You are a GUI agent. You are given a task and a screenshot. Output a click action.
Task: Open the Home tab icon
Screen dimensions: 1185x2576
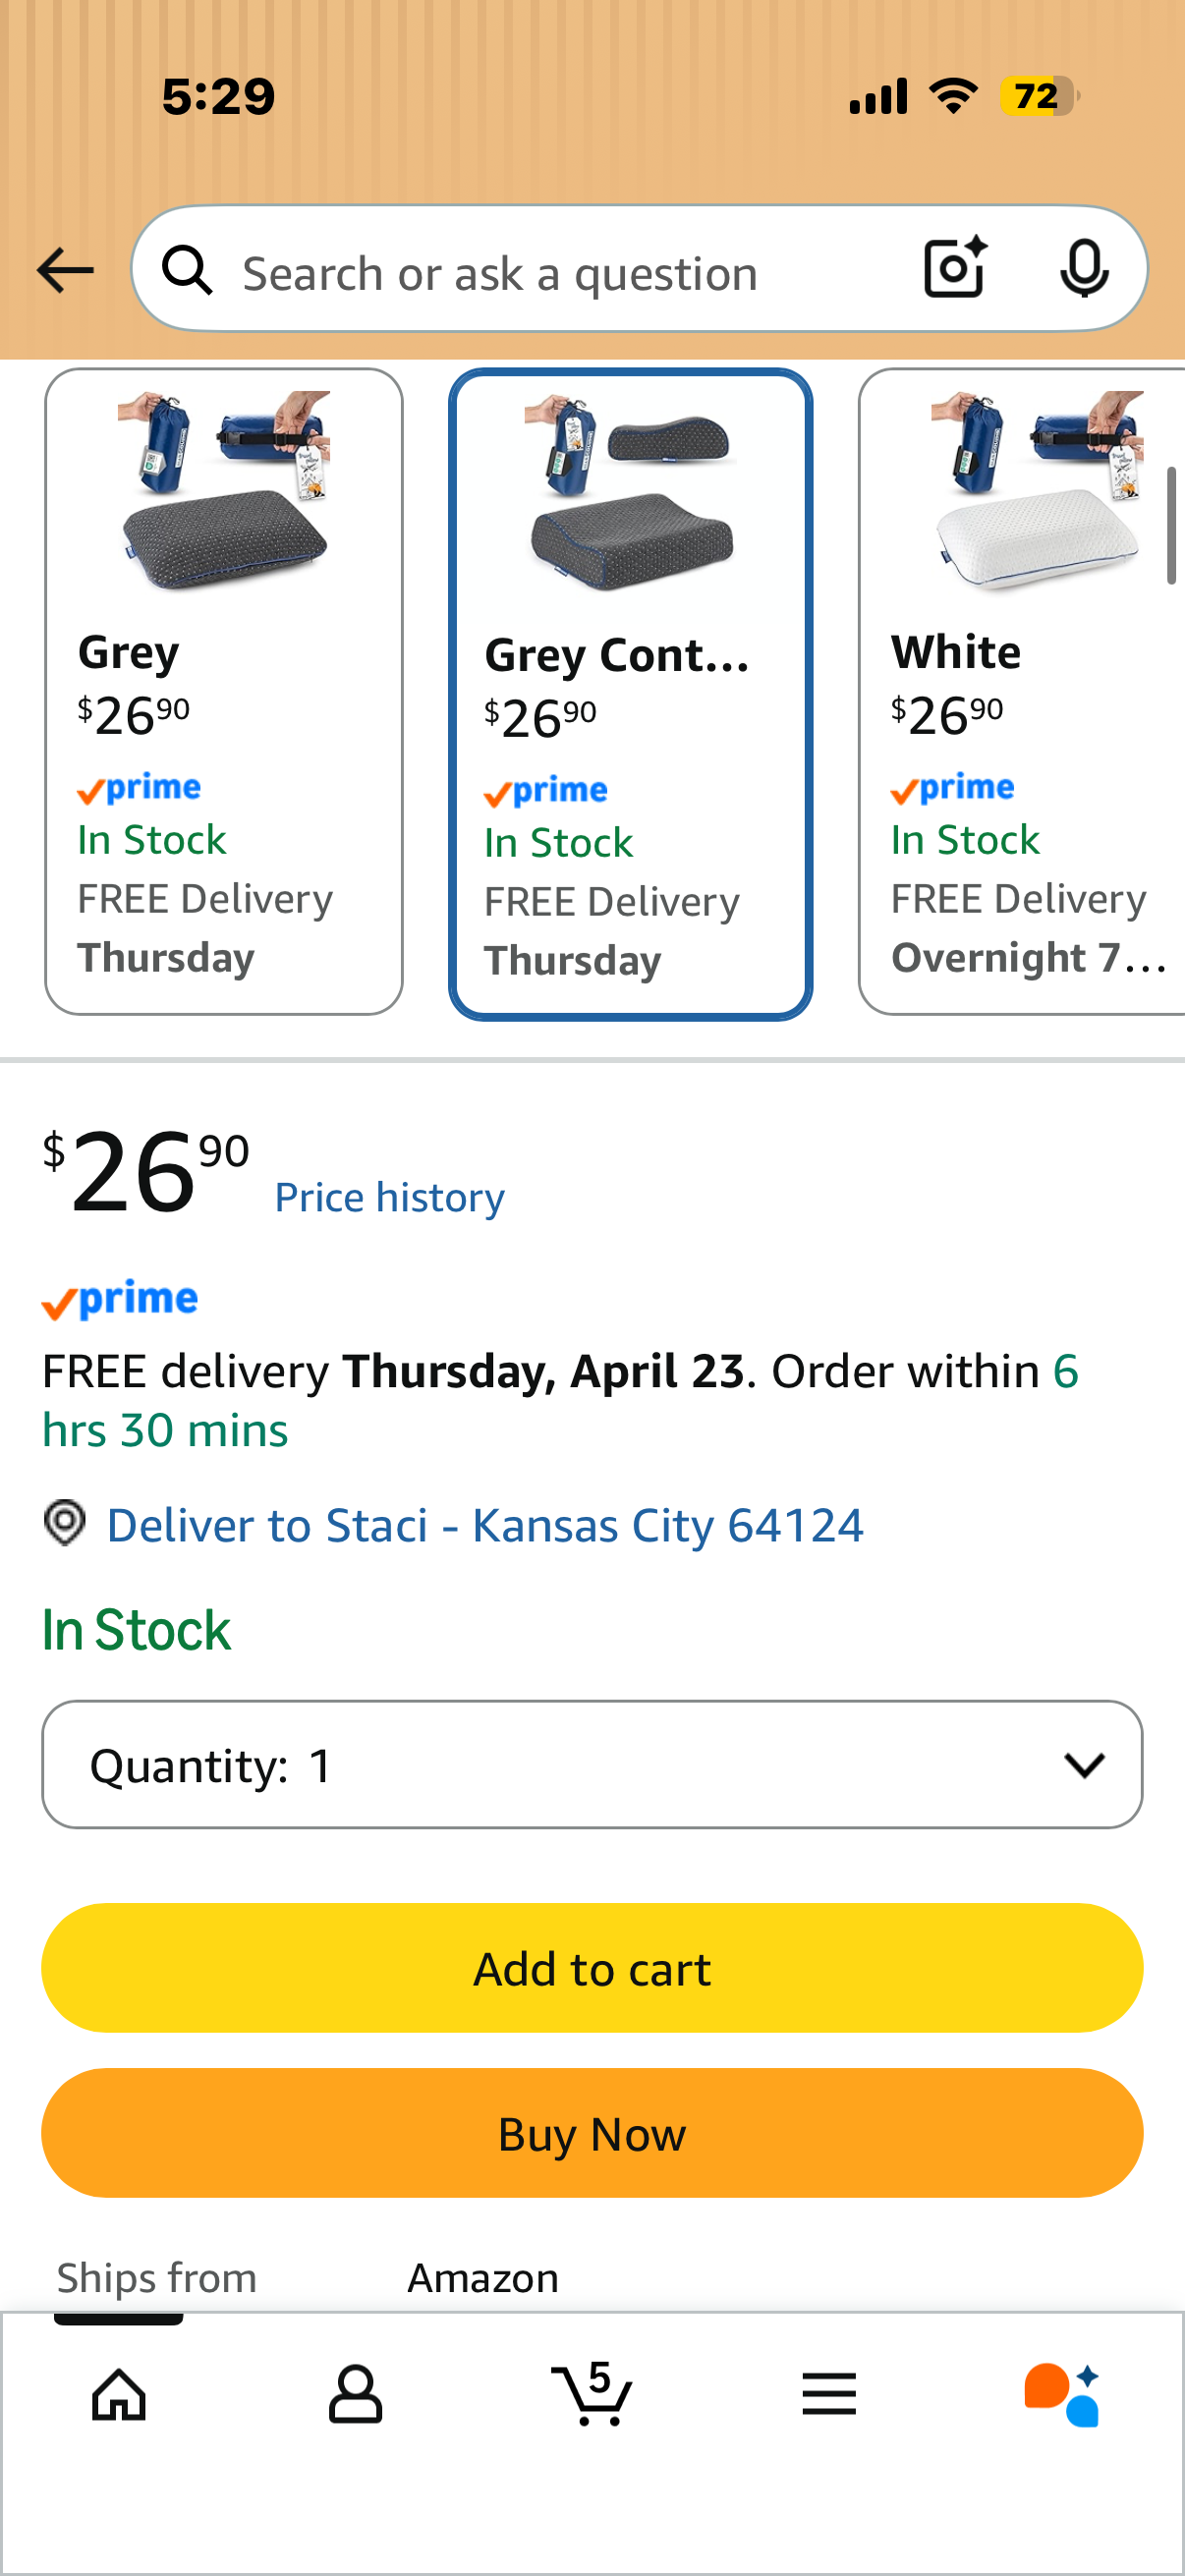(x=119, y=2394)
